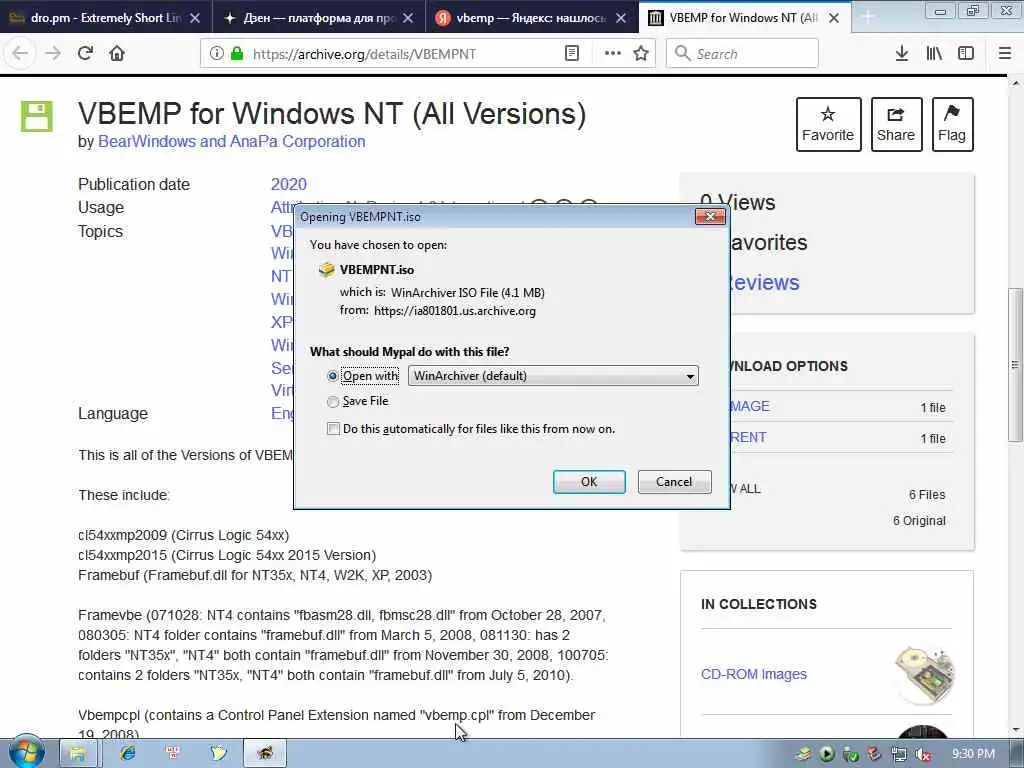This screenshot has width=1024, height=768.
Task: Show the taskbar clock 9:30 PM
Action: point(973,754)
